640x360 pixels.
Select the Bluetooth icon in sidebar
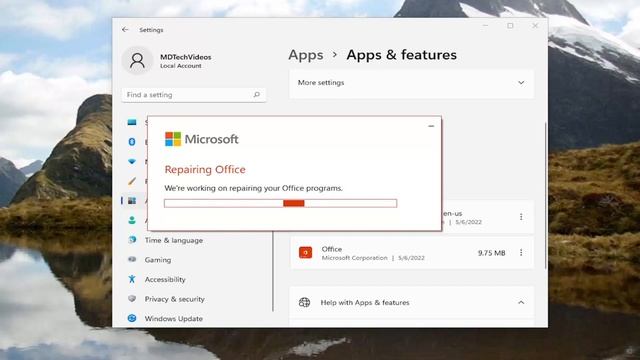click(x=132, y=142)
